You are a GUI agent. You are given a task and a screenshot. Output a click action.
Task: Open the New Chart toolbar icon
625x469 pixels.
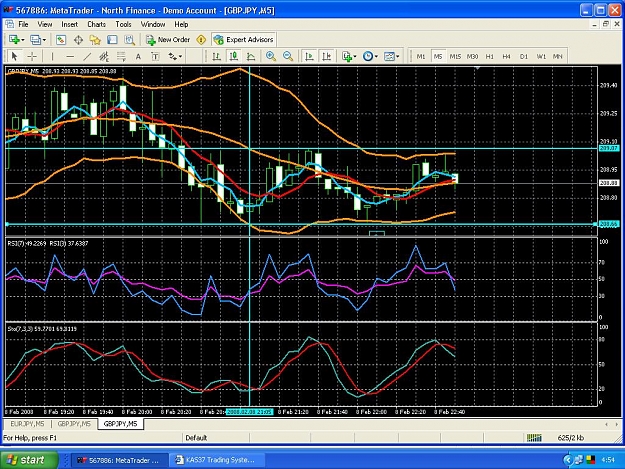click(14, 39)
